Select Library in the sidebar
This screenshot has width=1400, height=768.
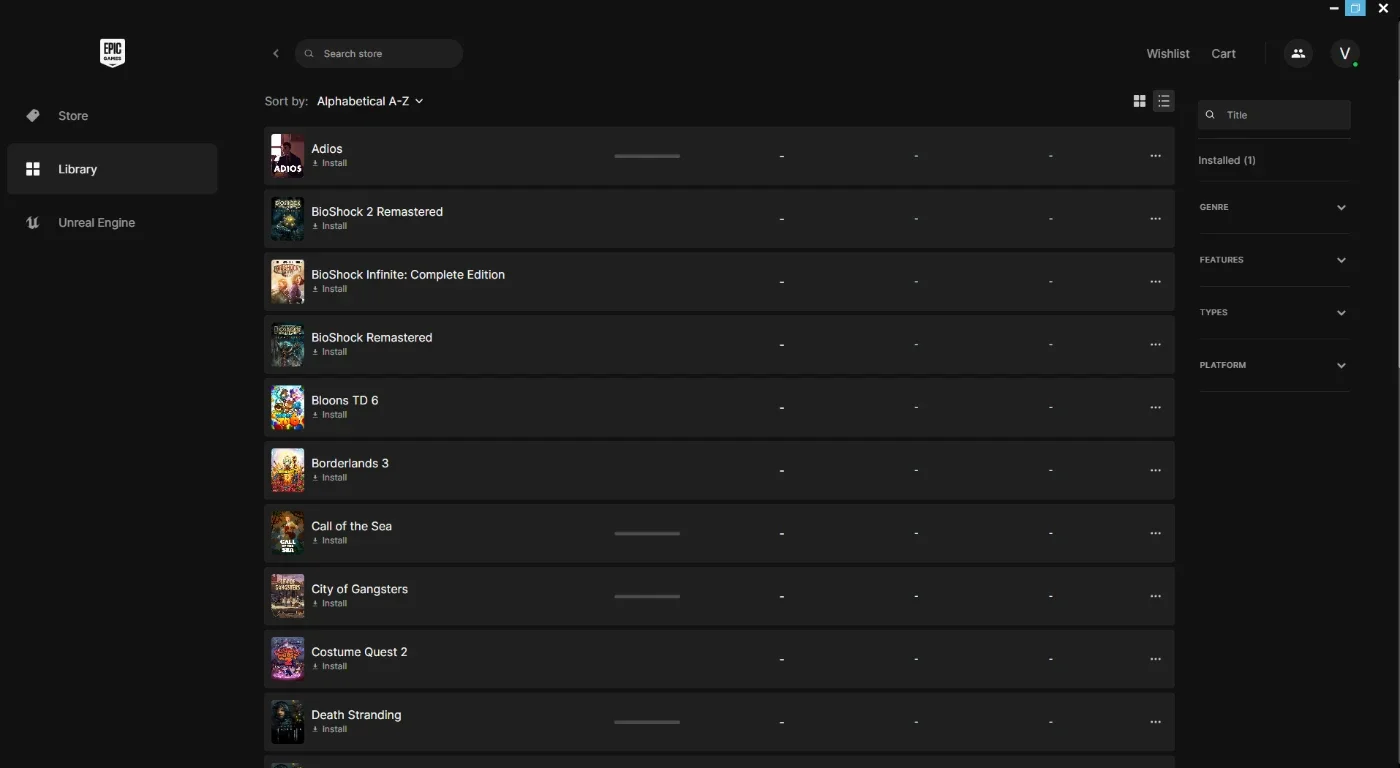[x=112, y=169]
